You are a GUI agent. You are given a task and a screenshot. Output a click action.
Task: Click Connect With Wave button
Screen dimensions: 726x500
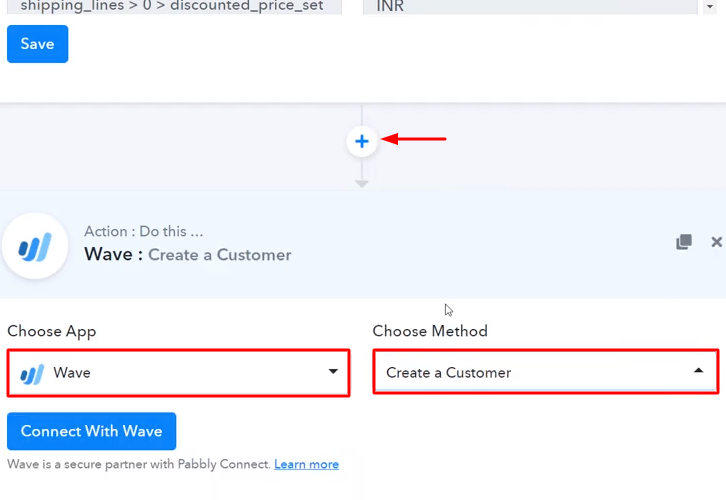92,431
